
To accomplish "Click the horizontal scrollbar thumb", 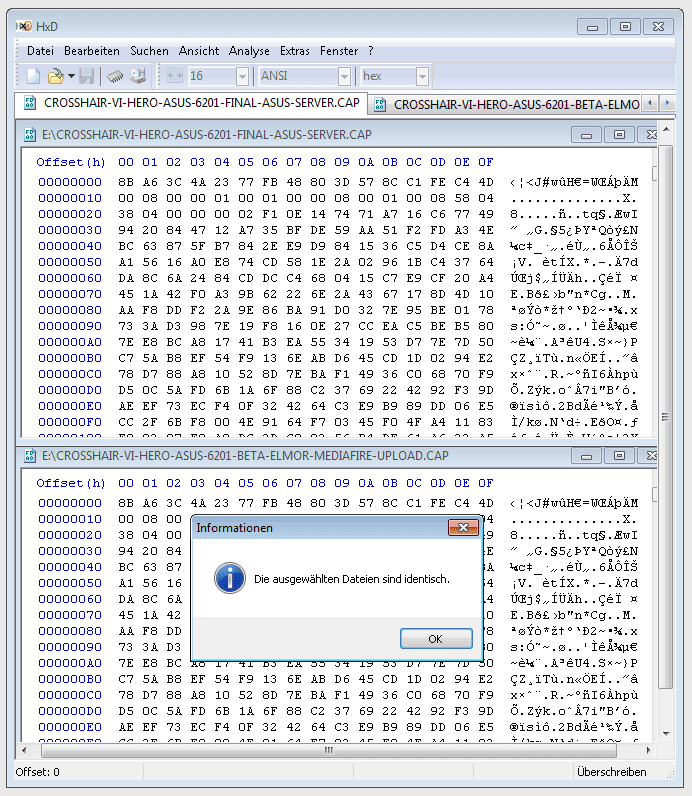I will (329, 750).
